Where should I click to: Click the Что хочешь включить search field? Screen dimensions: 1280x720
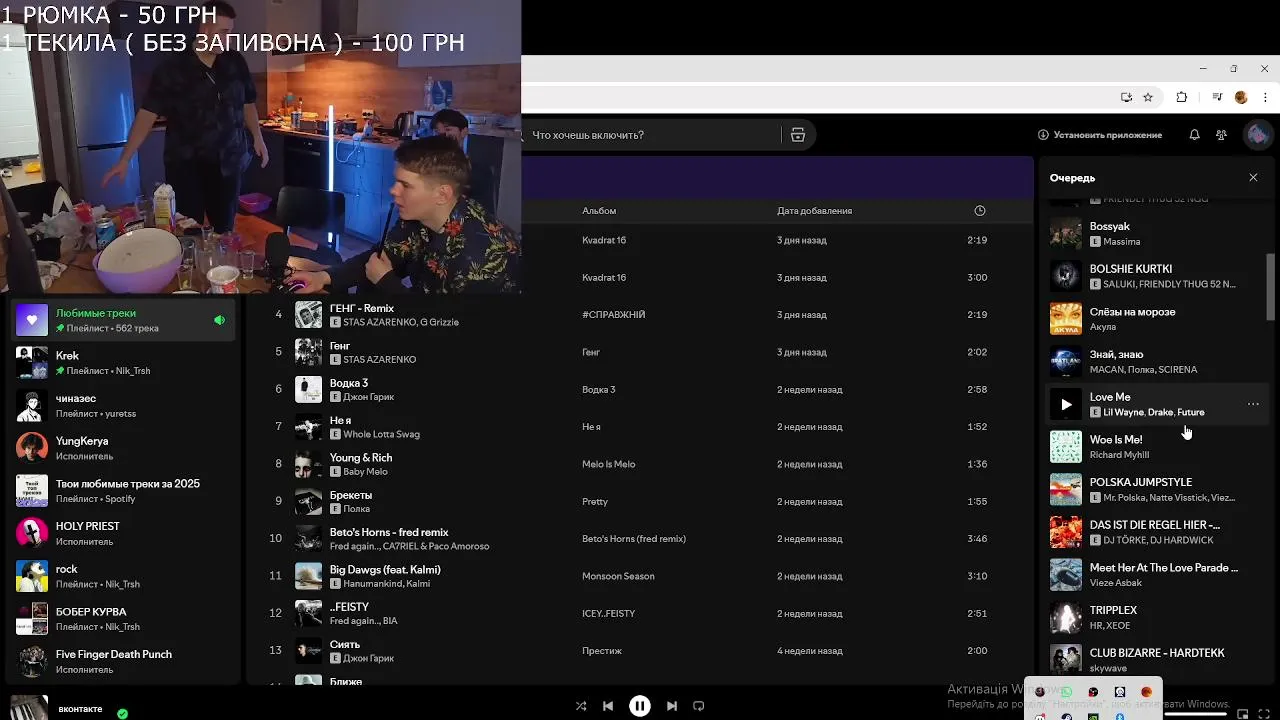click(x=652, y=135)
